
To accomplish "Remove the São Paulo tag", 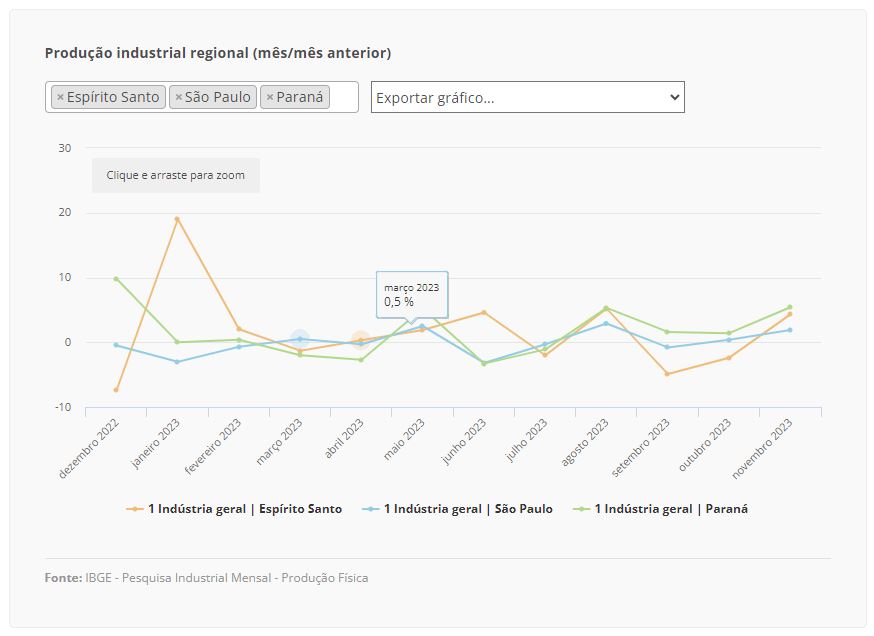I will tap(179, 97).
